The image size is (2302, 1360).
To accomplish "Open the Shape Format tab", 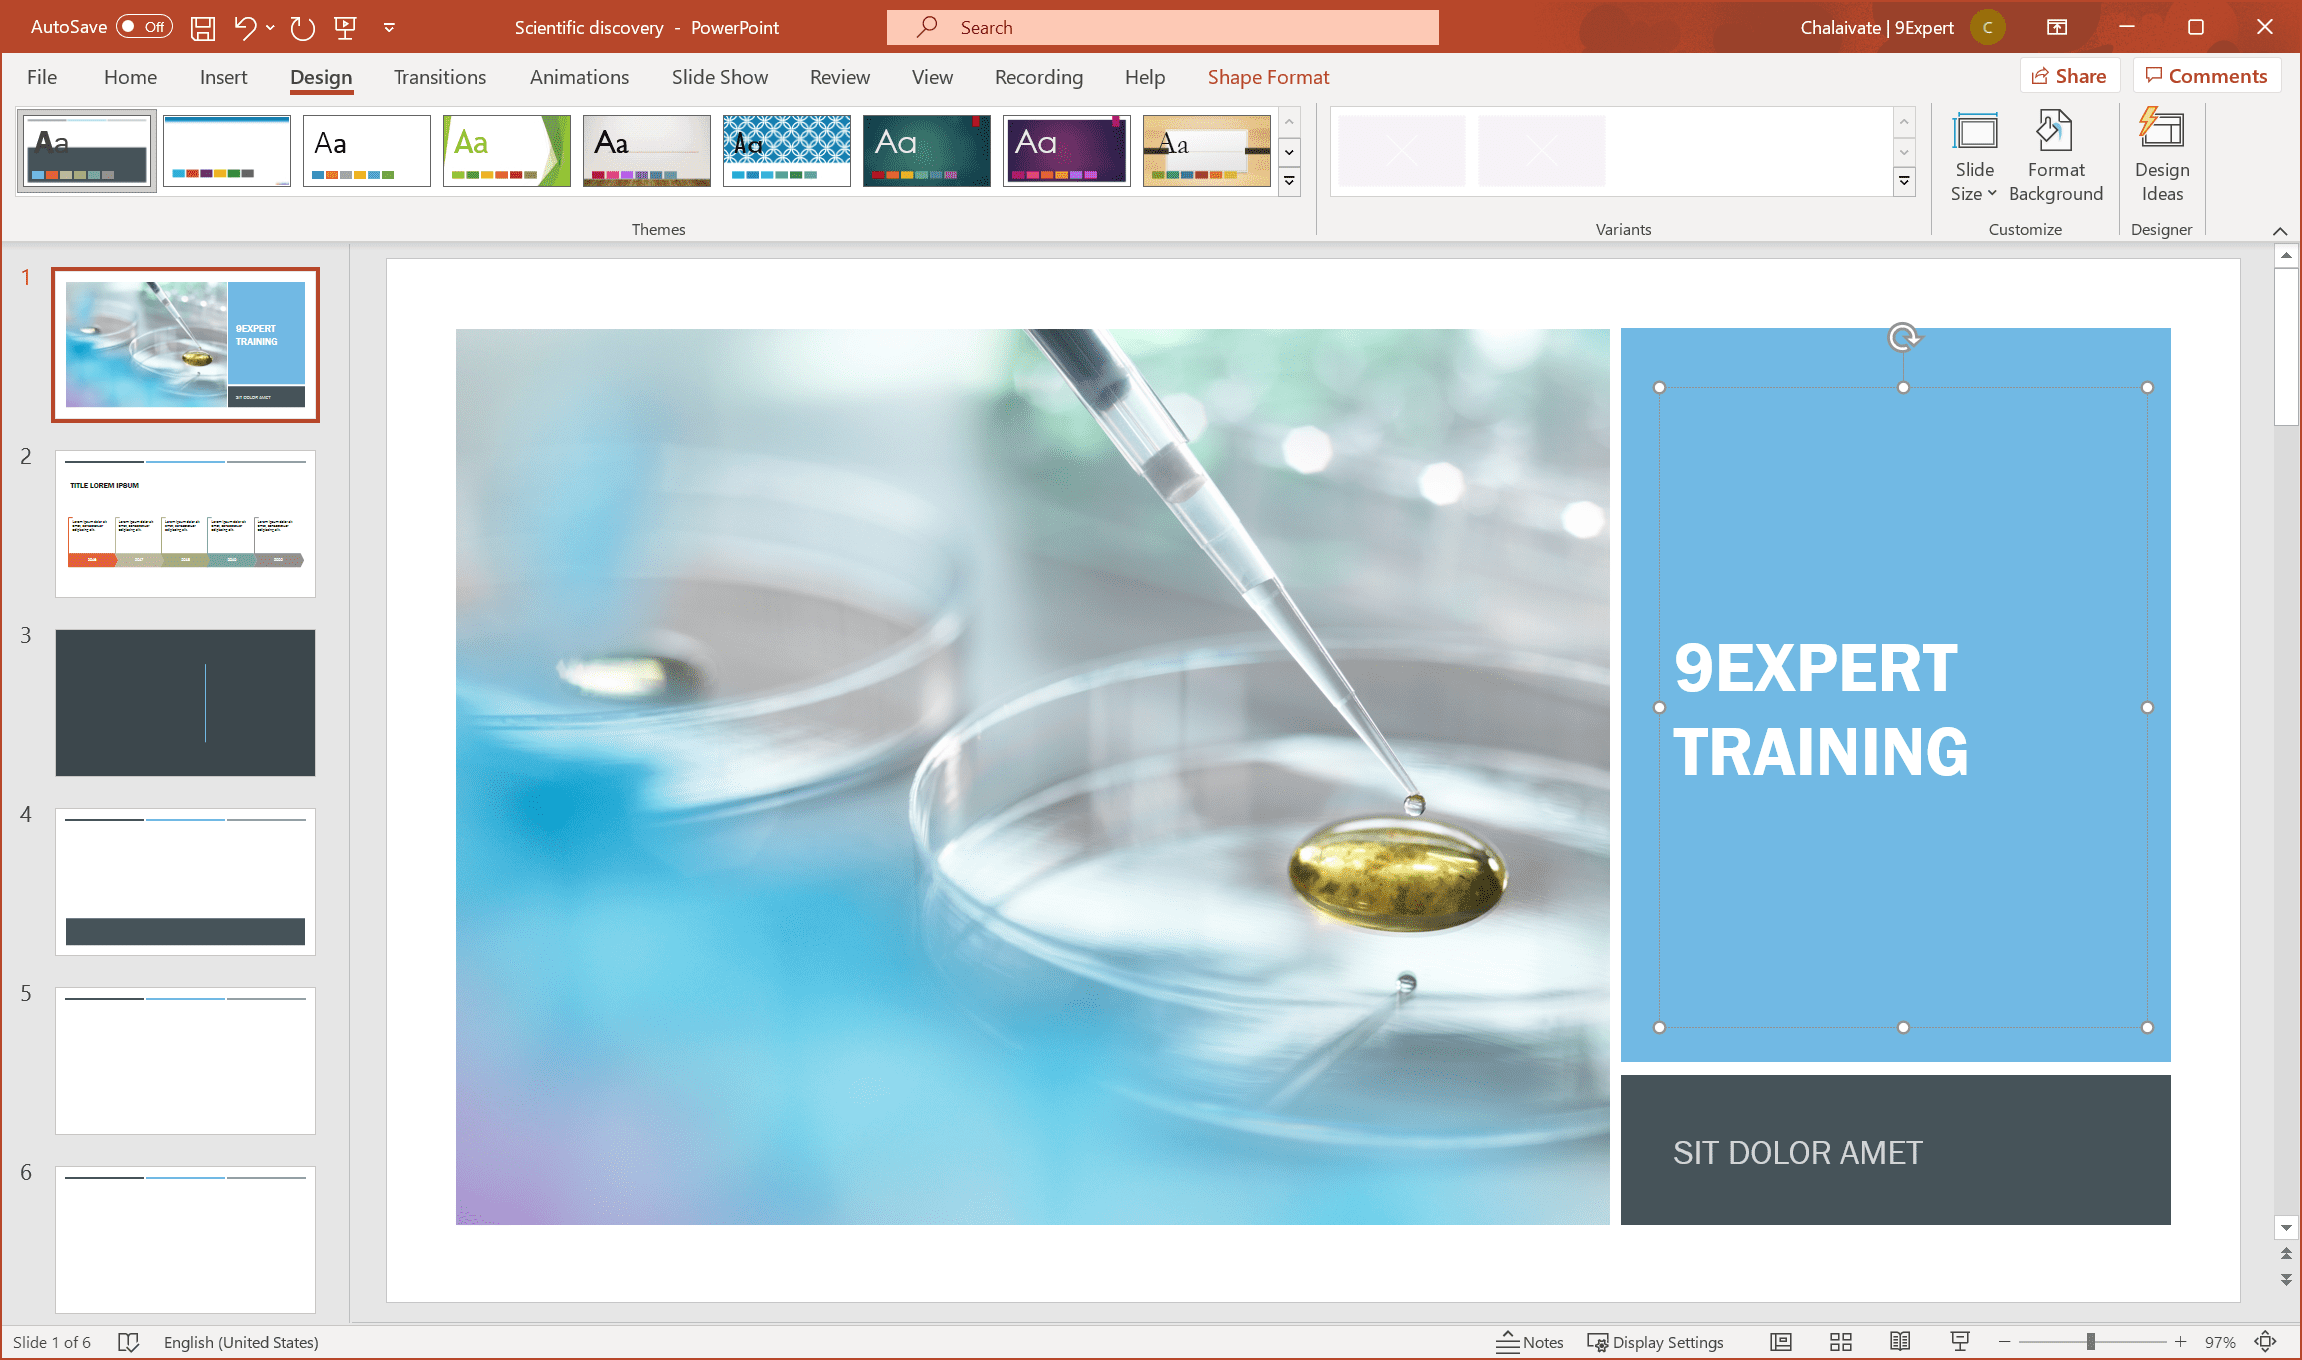I will pyautogui.click(x=1268, y=77).
